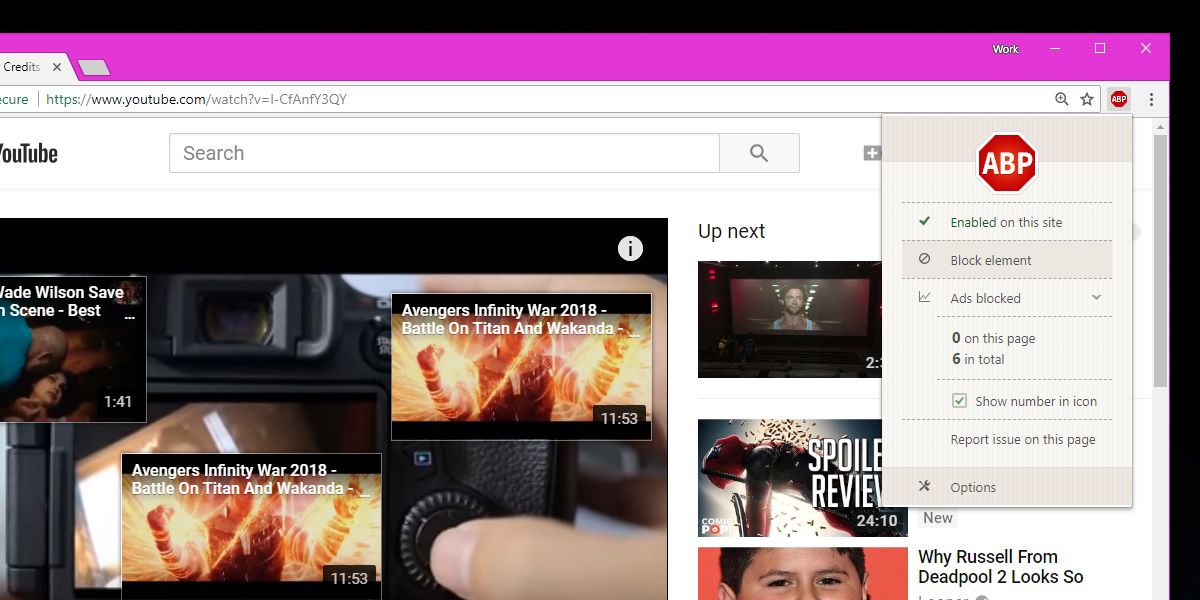Screen dimensions: 1200x600
Task: Click the Ads blocked chart icon
Action: pos(925,297)
